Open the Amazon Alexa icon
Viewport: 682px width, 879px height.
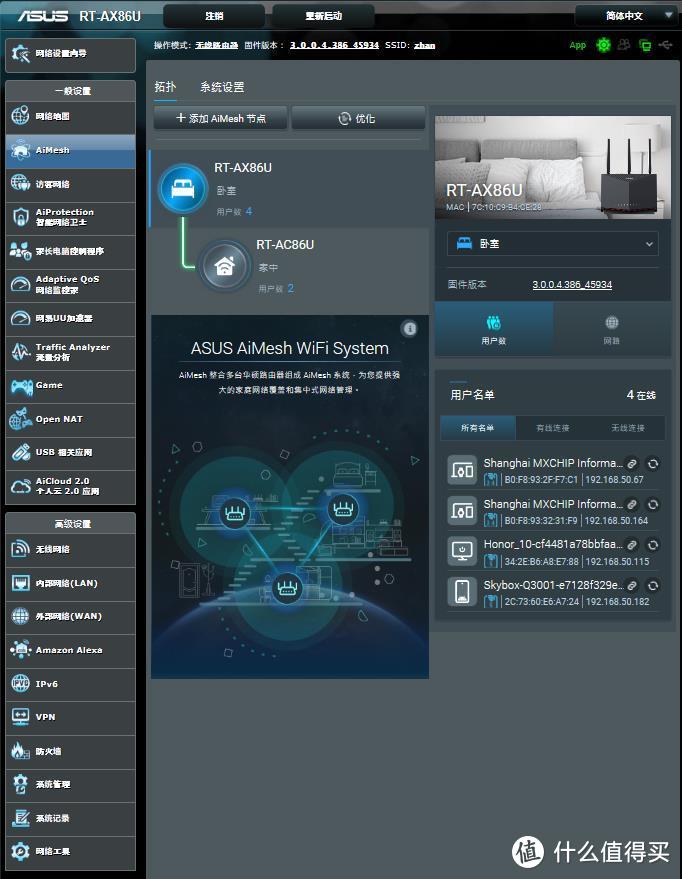pyautogui.click(x=21, y=650)
